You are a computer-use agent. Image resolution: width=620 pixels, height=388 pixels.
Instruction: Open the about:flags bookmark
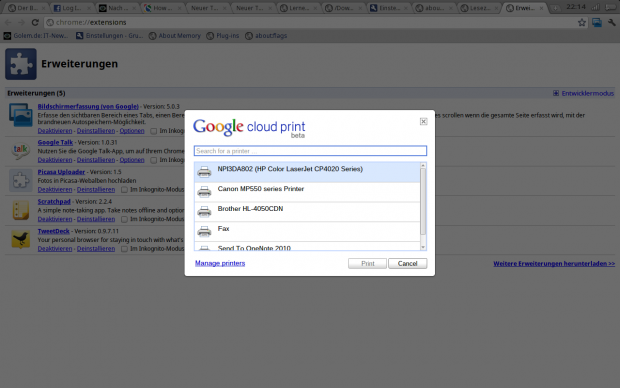tap(266, 36)
